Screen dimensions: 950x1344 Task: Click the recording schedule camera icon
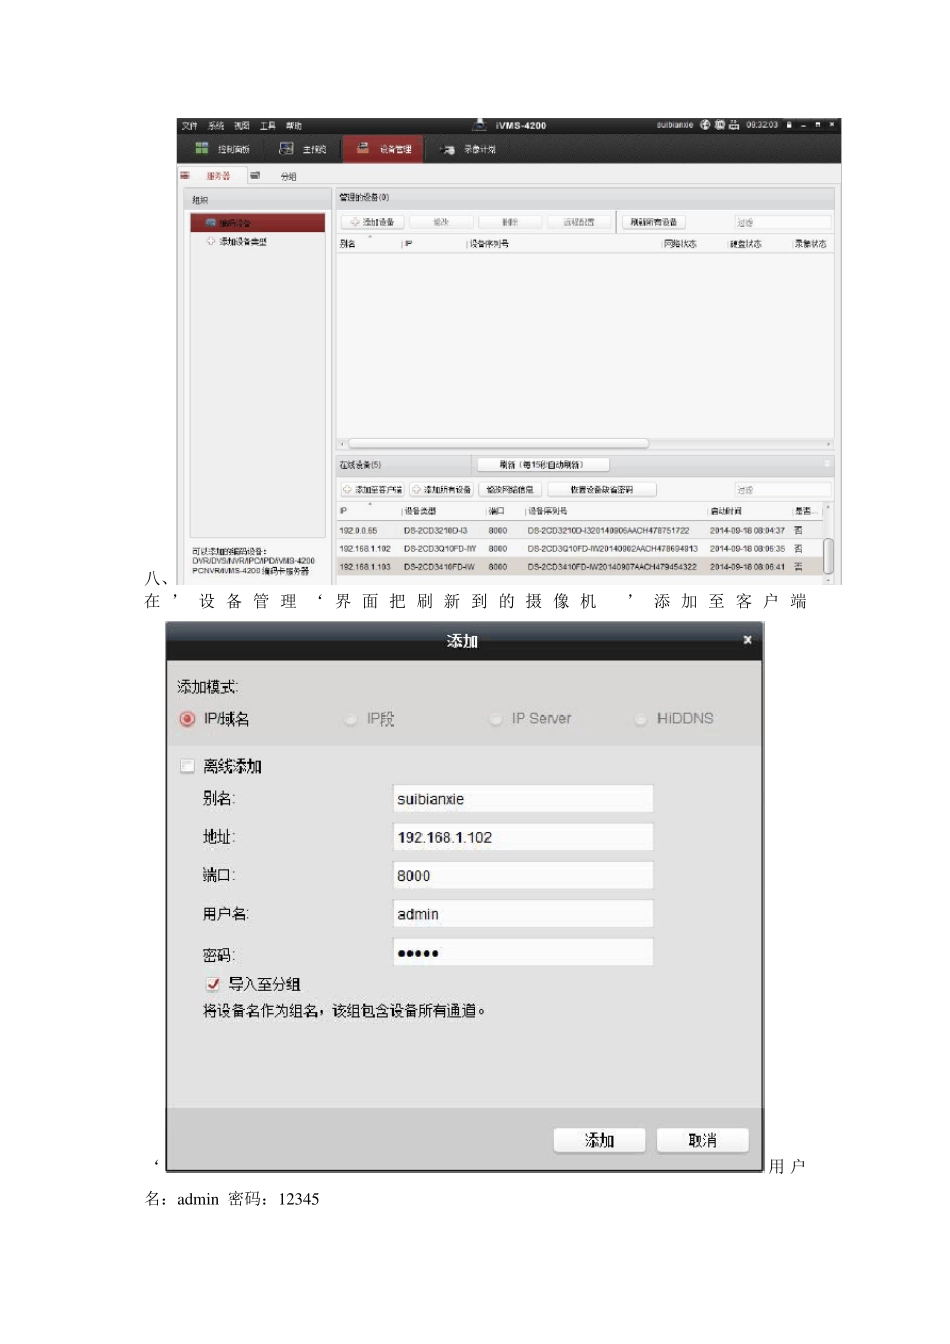pos(448,149)
